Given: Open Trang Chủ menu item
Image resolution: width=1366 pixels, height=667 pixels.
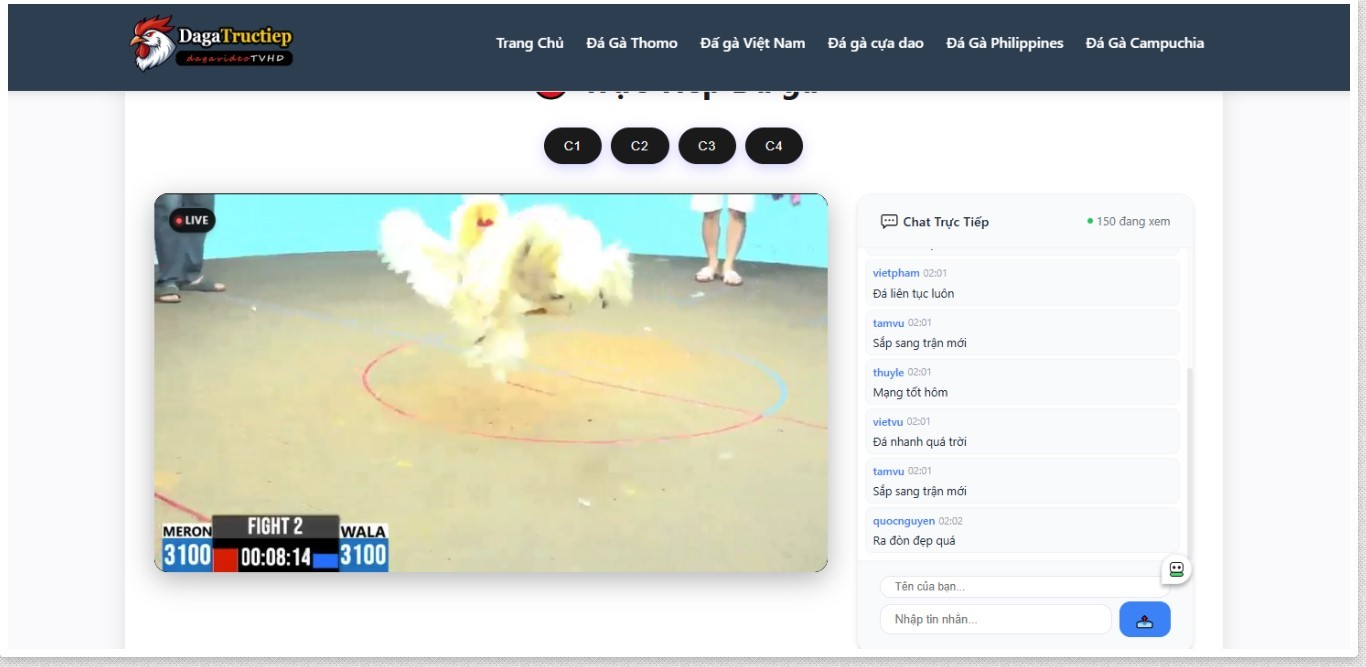Looking at the screenshot, I should 529,43.
